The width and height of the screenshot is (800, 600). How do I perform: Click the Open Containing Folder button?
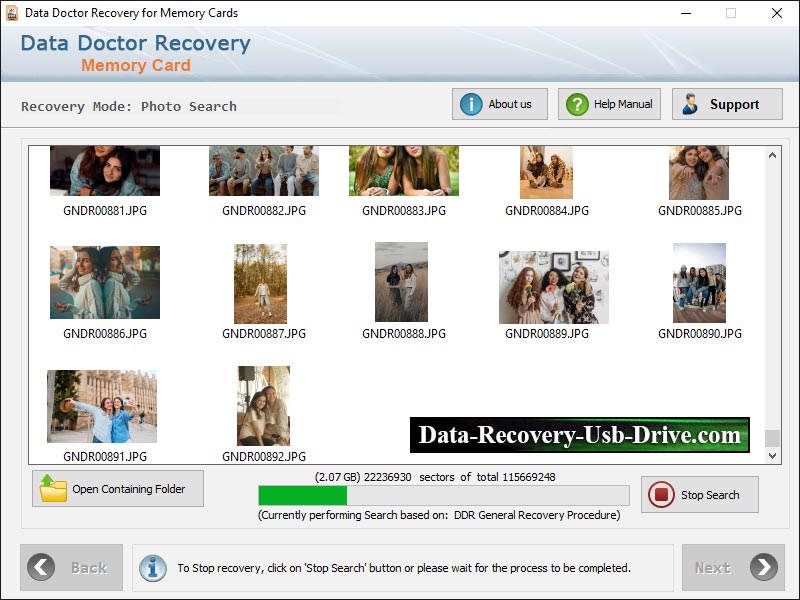click(117, 488)
